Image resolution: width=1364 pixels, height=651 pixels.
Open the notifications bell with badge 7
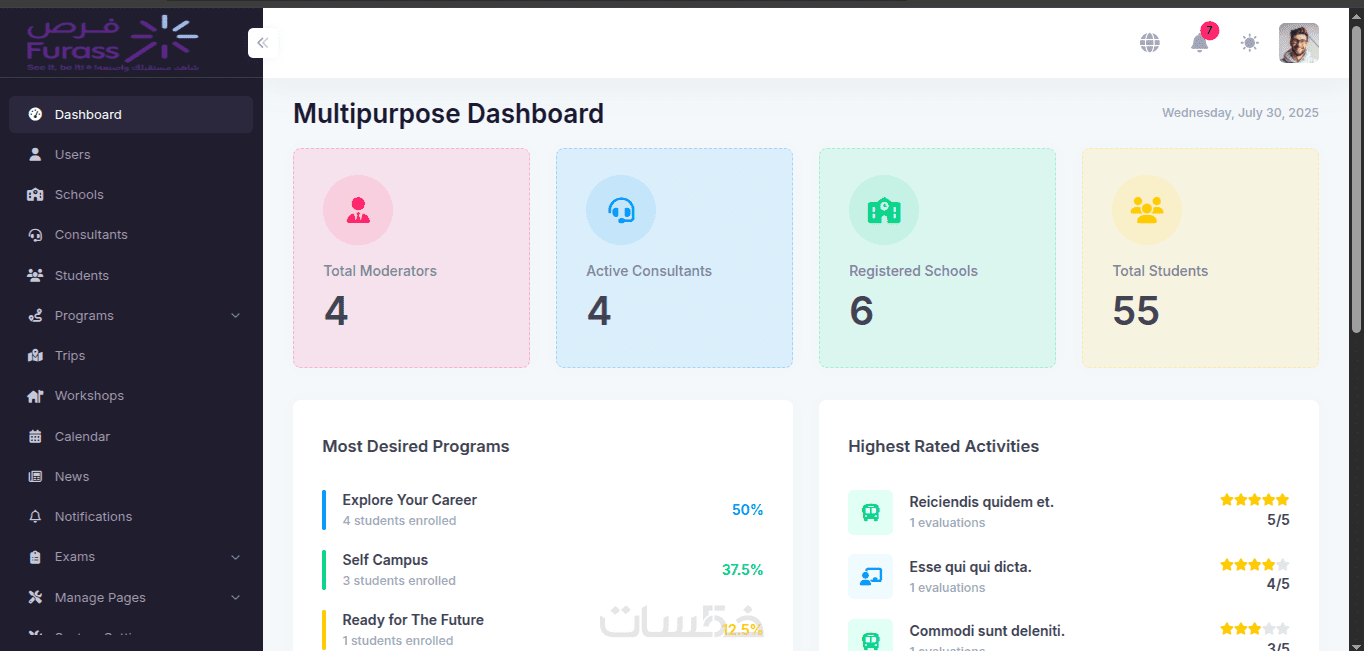(1200, 43)
